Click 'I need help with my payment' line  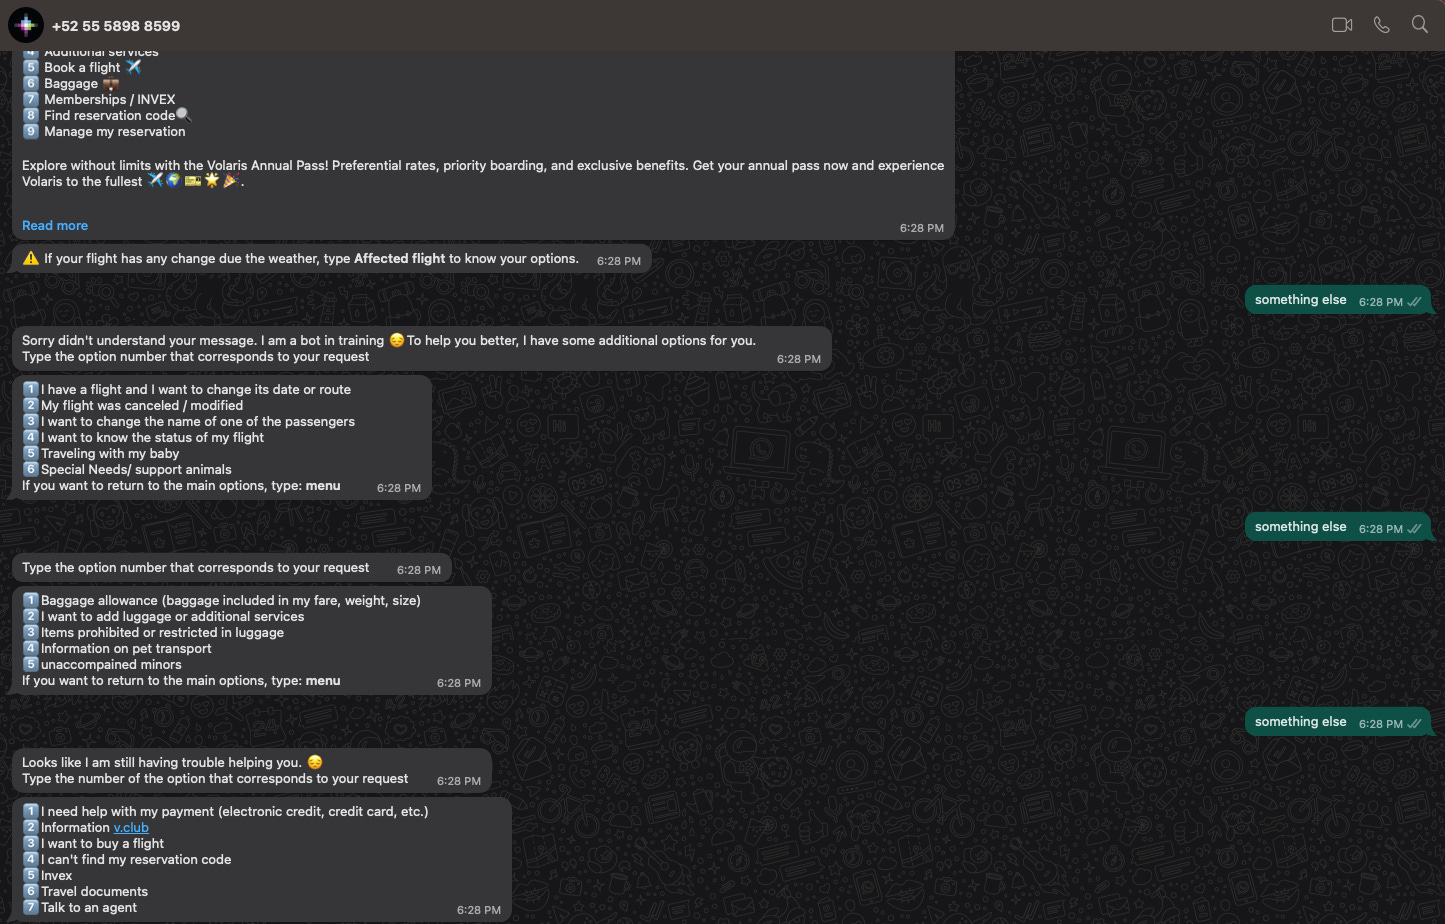225,812
